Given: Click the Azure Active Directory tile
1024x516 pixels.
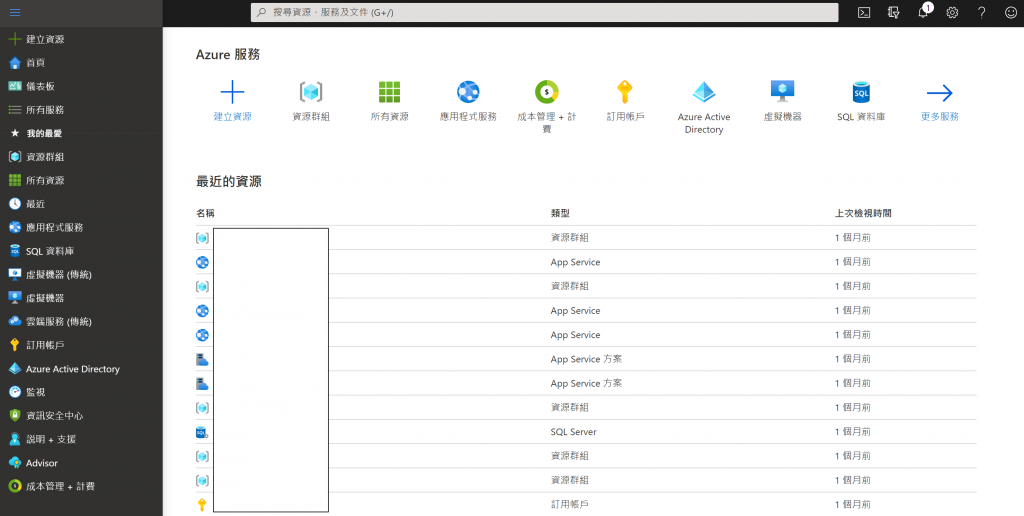Looking at the screenshot, I should [704, 106].
